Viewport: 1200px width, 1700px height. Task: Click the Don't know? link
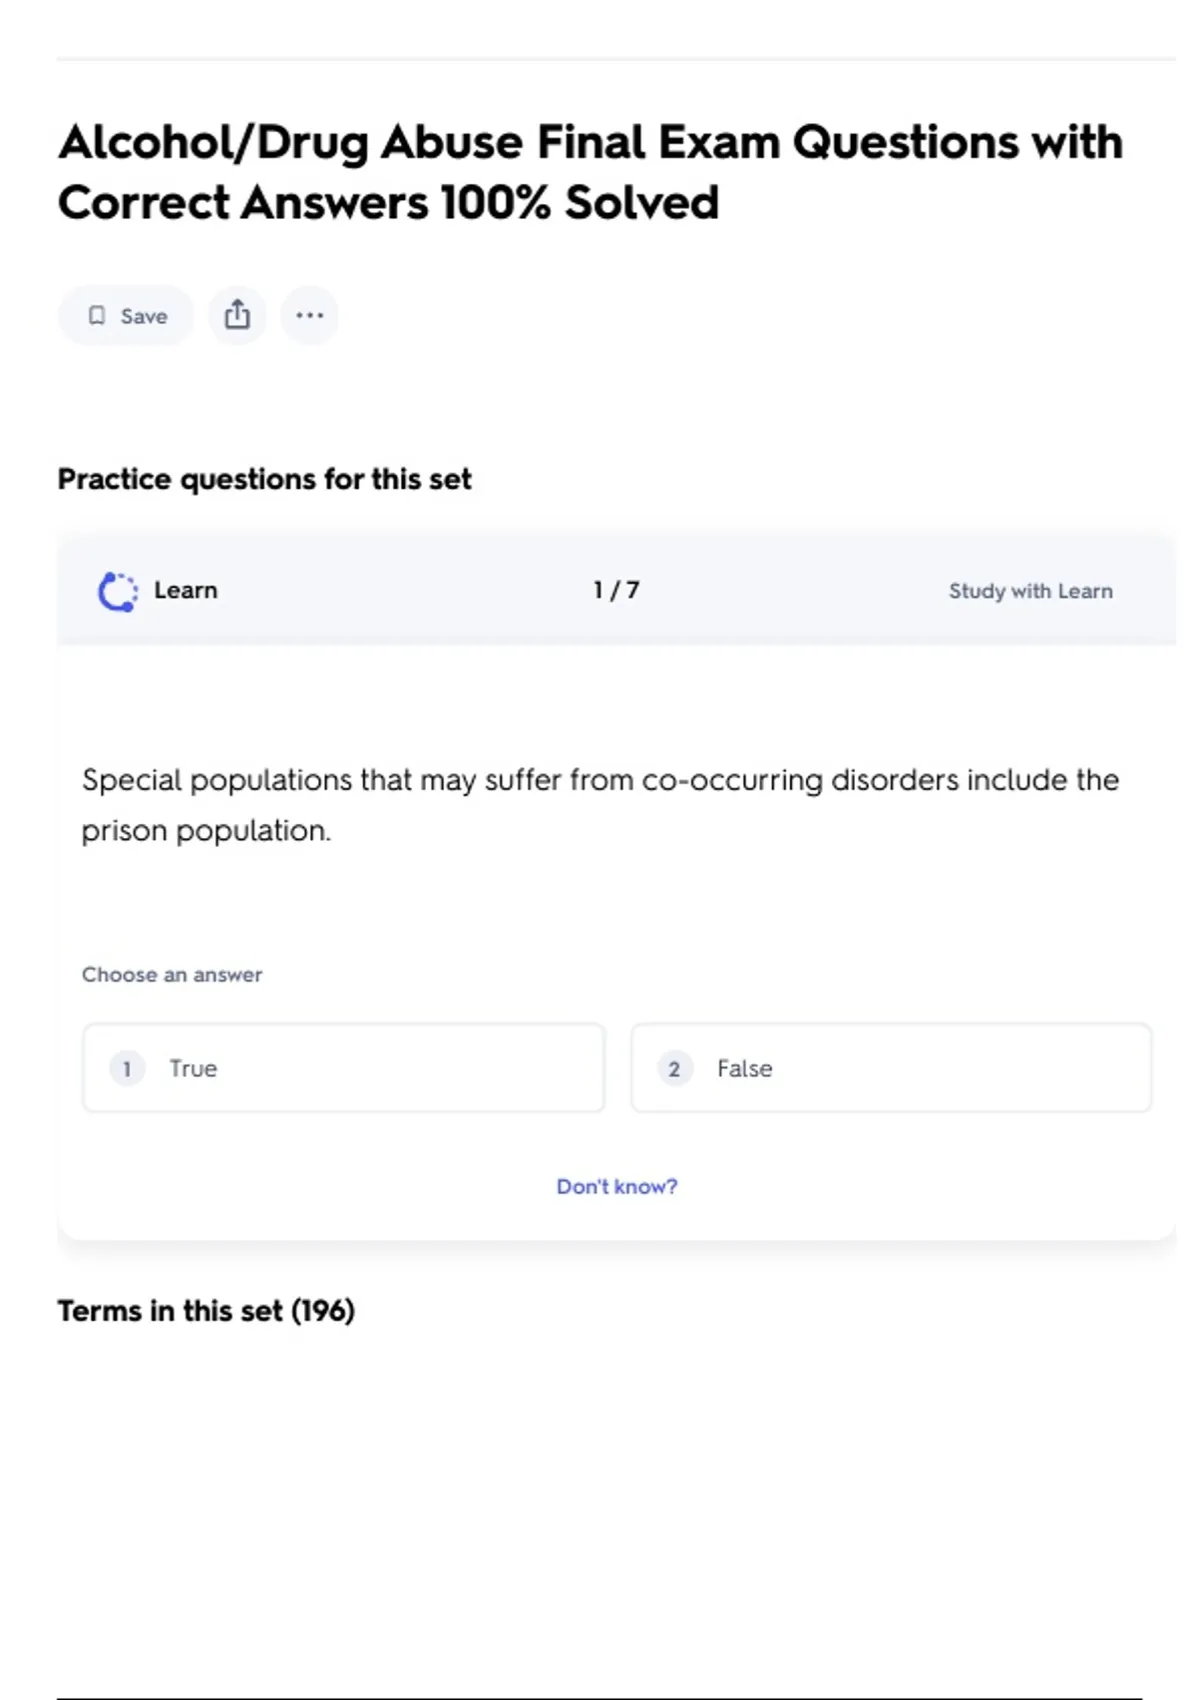pos(616,1186)
